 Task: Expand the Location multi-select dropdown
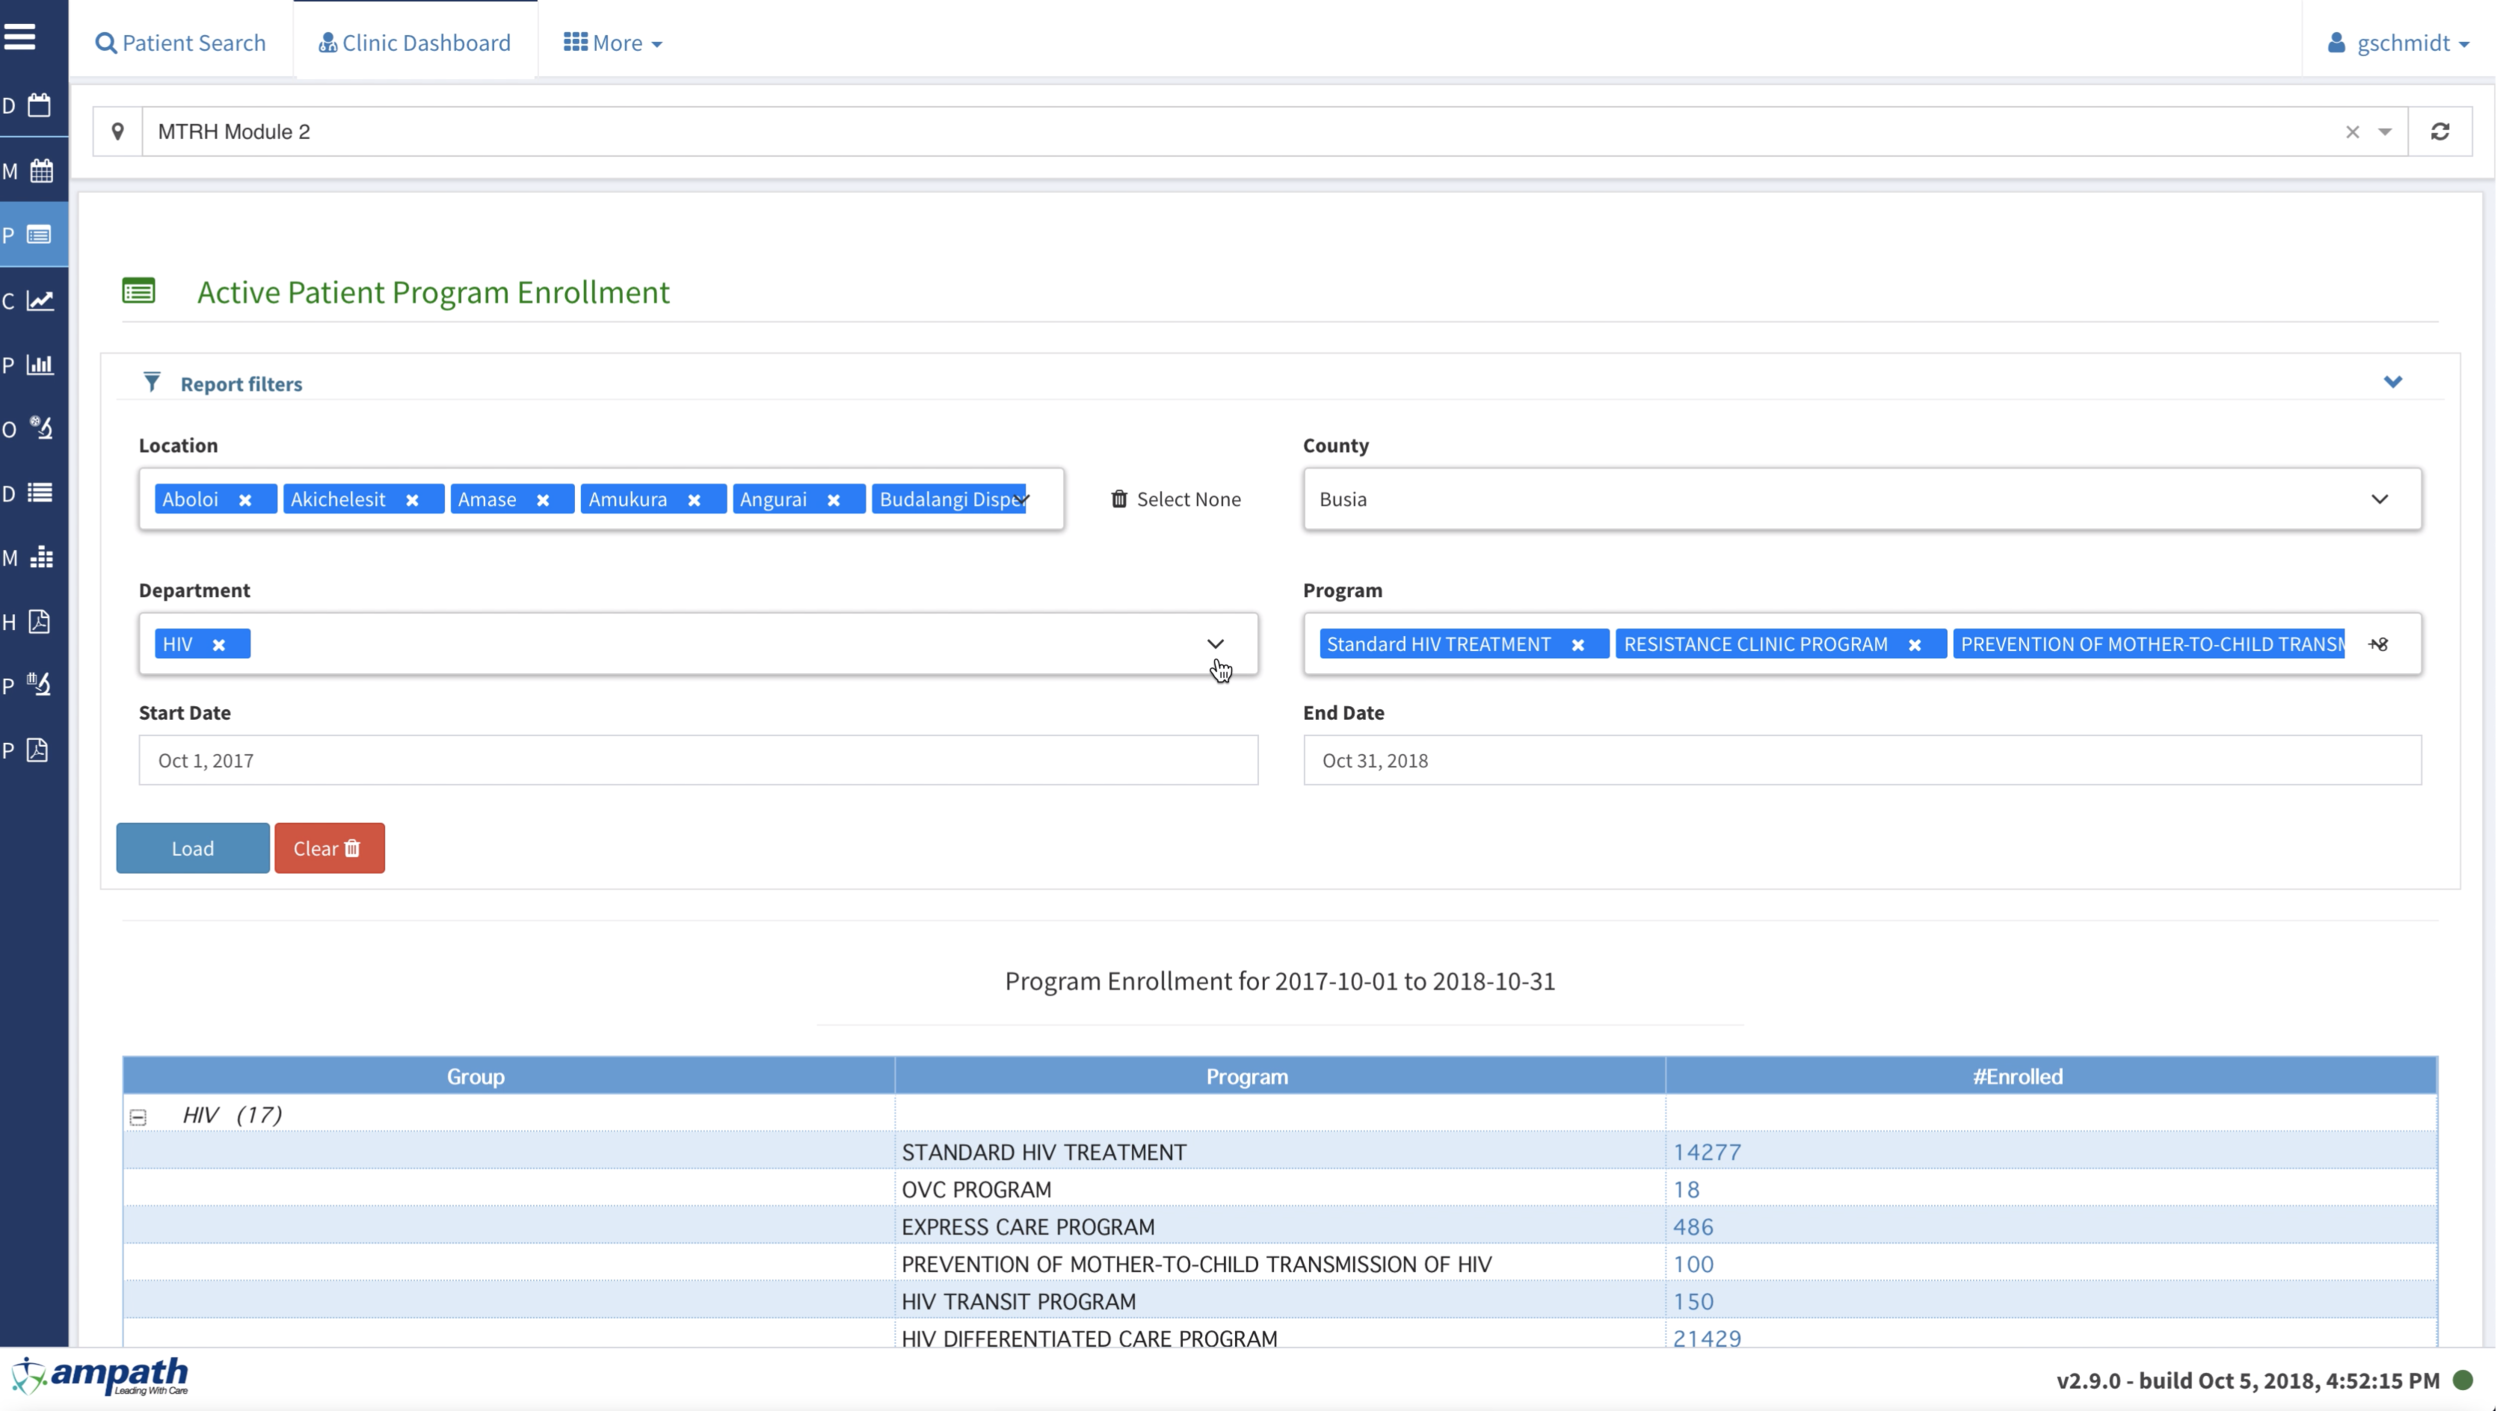1021,499
